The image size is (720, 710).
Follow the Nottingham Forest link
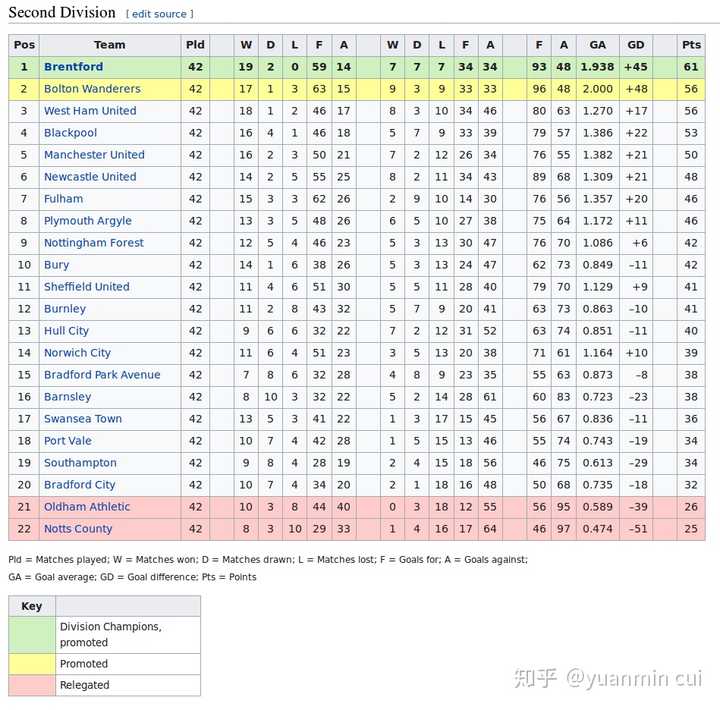(94, 243)
